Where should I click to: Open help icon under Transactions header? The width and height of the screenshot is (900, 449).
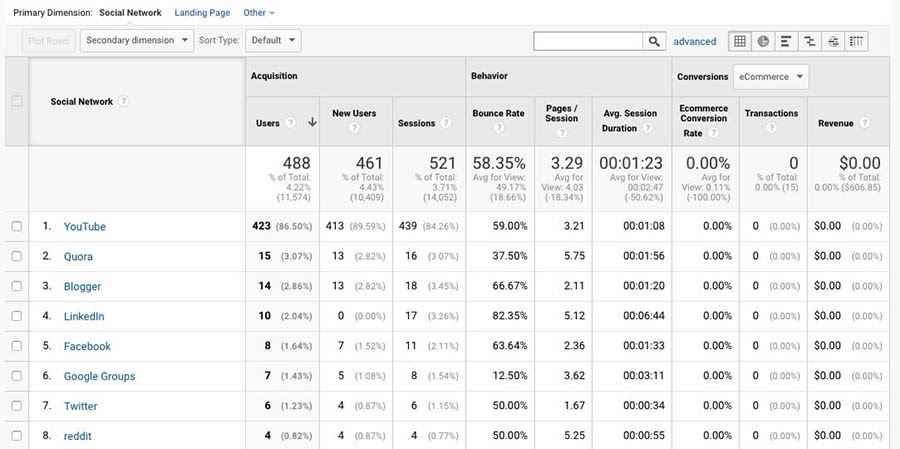point(771,128)
